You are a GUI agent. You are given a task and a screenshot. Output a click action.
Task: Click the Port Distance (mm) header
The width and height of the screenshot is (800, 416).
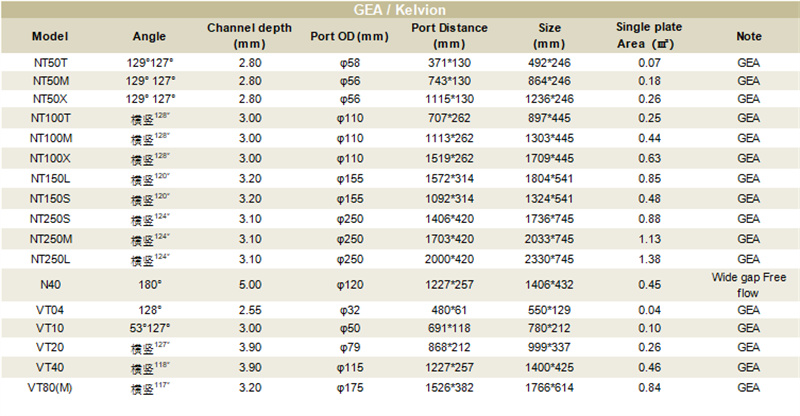pyautogui.click(x=449, y=36)
